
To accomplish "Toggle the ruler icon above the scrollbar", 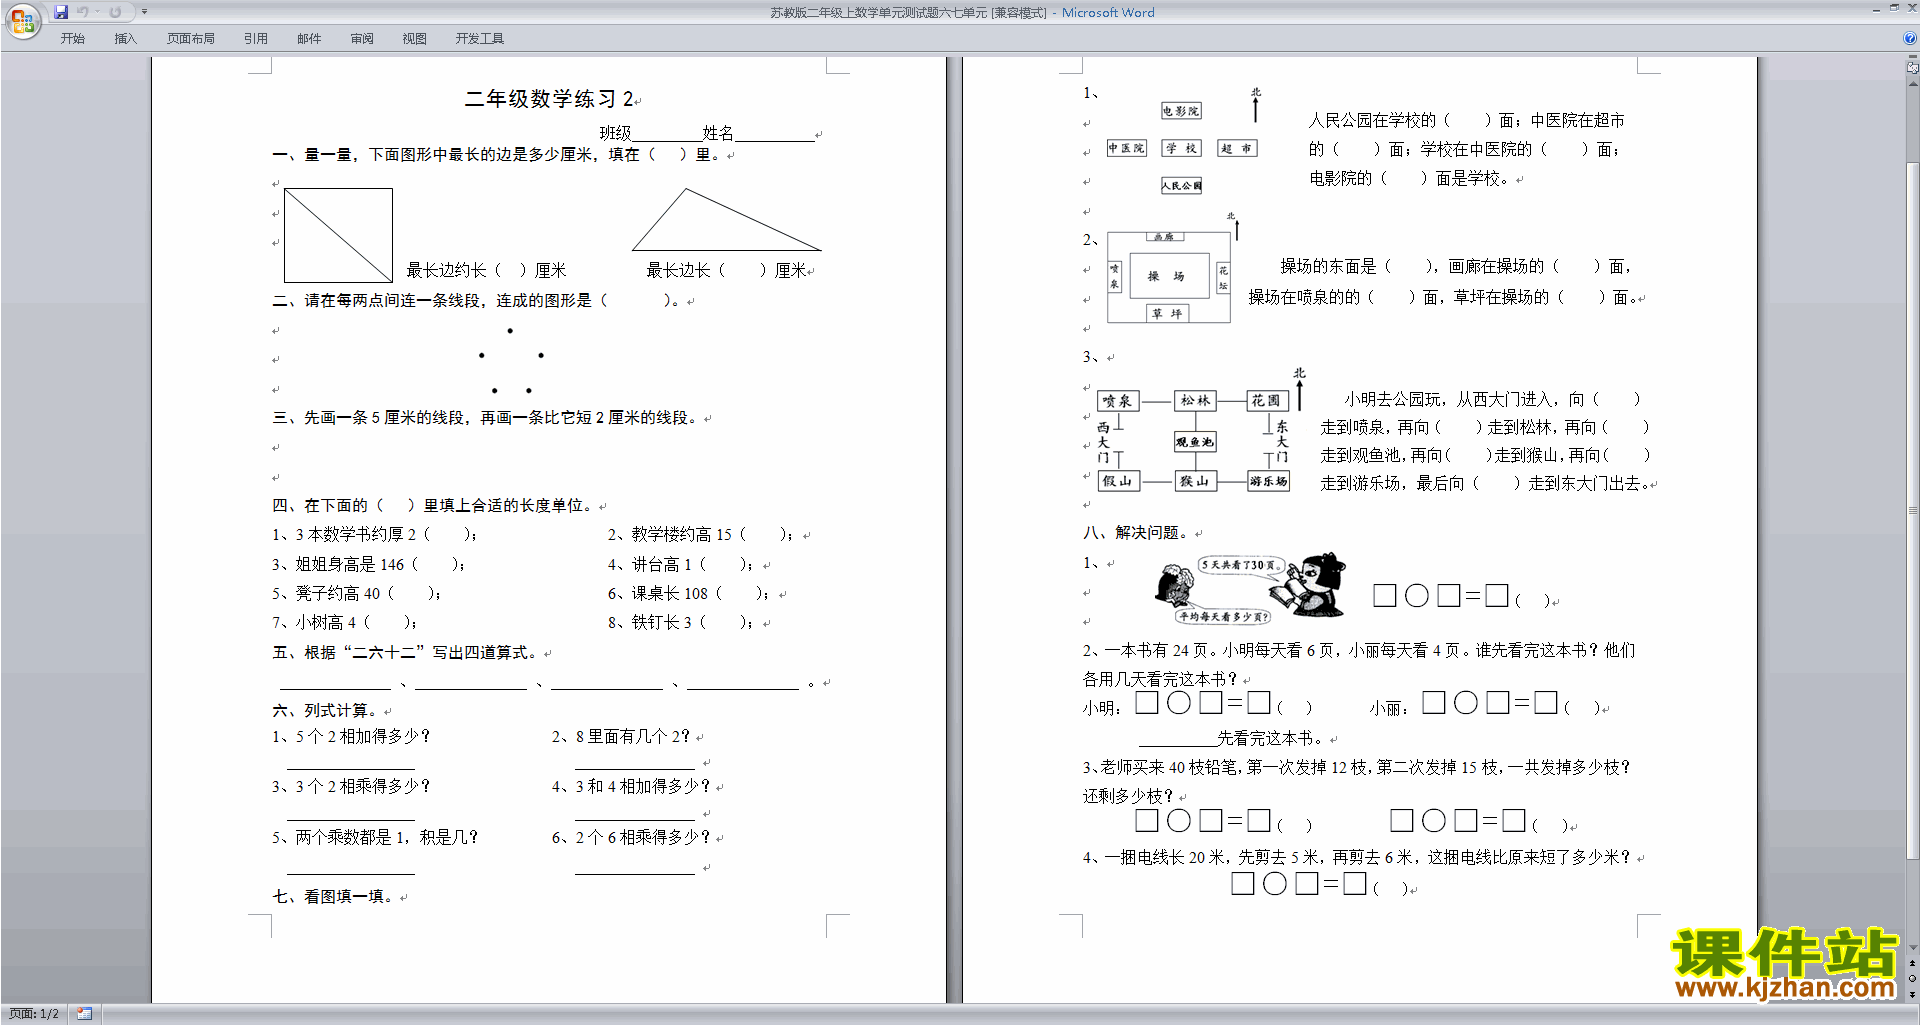I will click(1913, 69).
